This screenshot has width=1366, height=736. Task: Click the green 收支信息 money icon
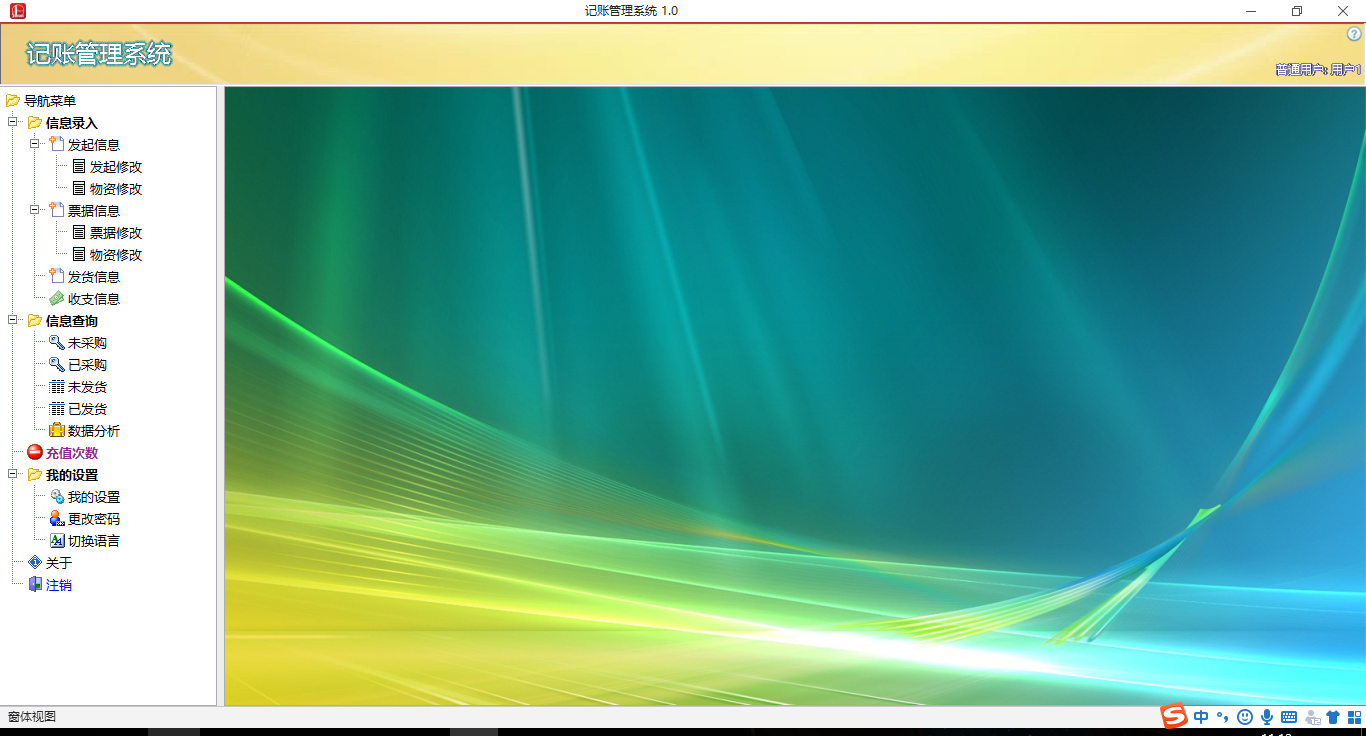(x=57, y=299)
